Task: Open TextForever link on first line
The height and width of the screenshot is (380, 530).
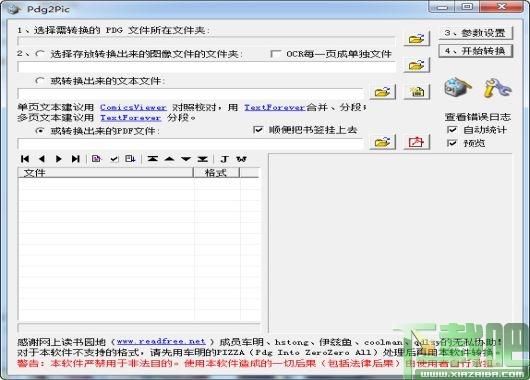Action: [275, 107]
